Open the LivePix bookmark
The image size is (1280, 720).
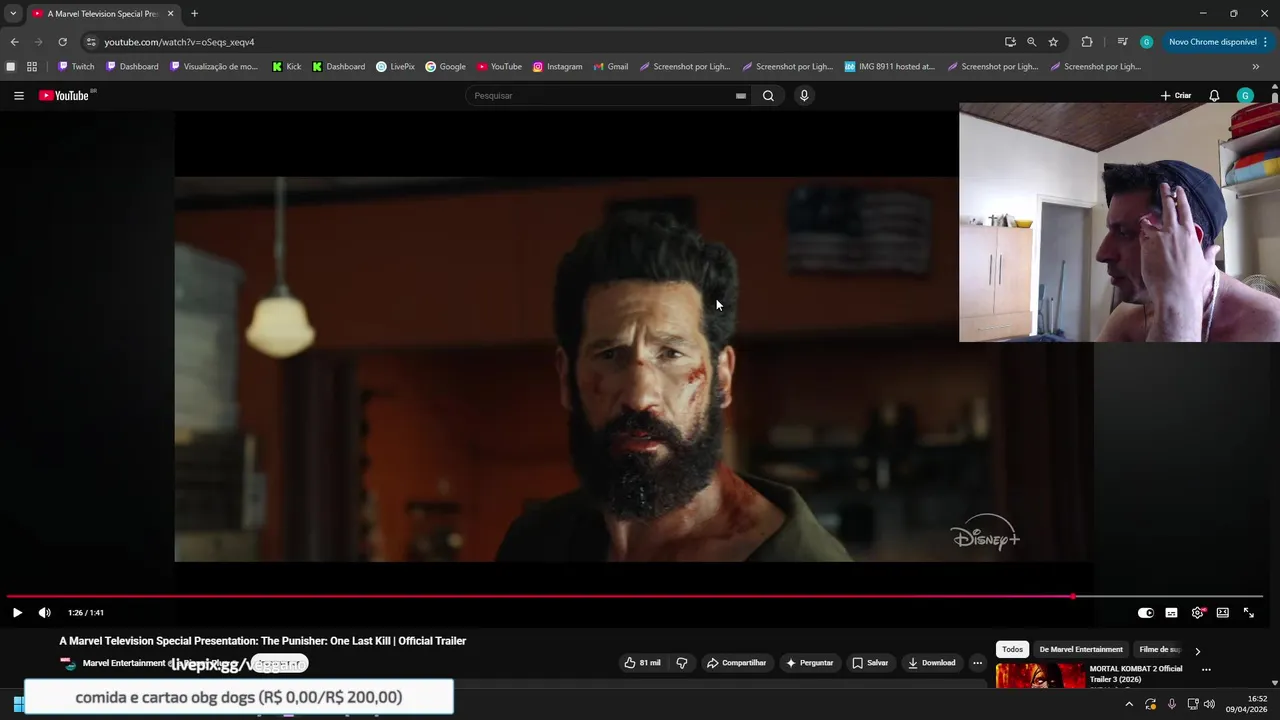point(395,67)
